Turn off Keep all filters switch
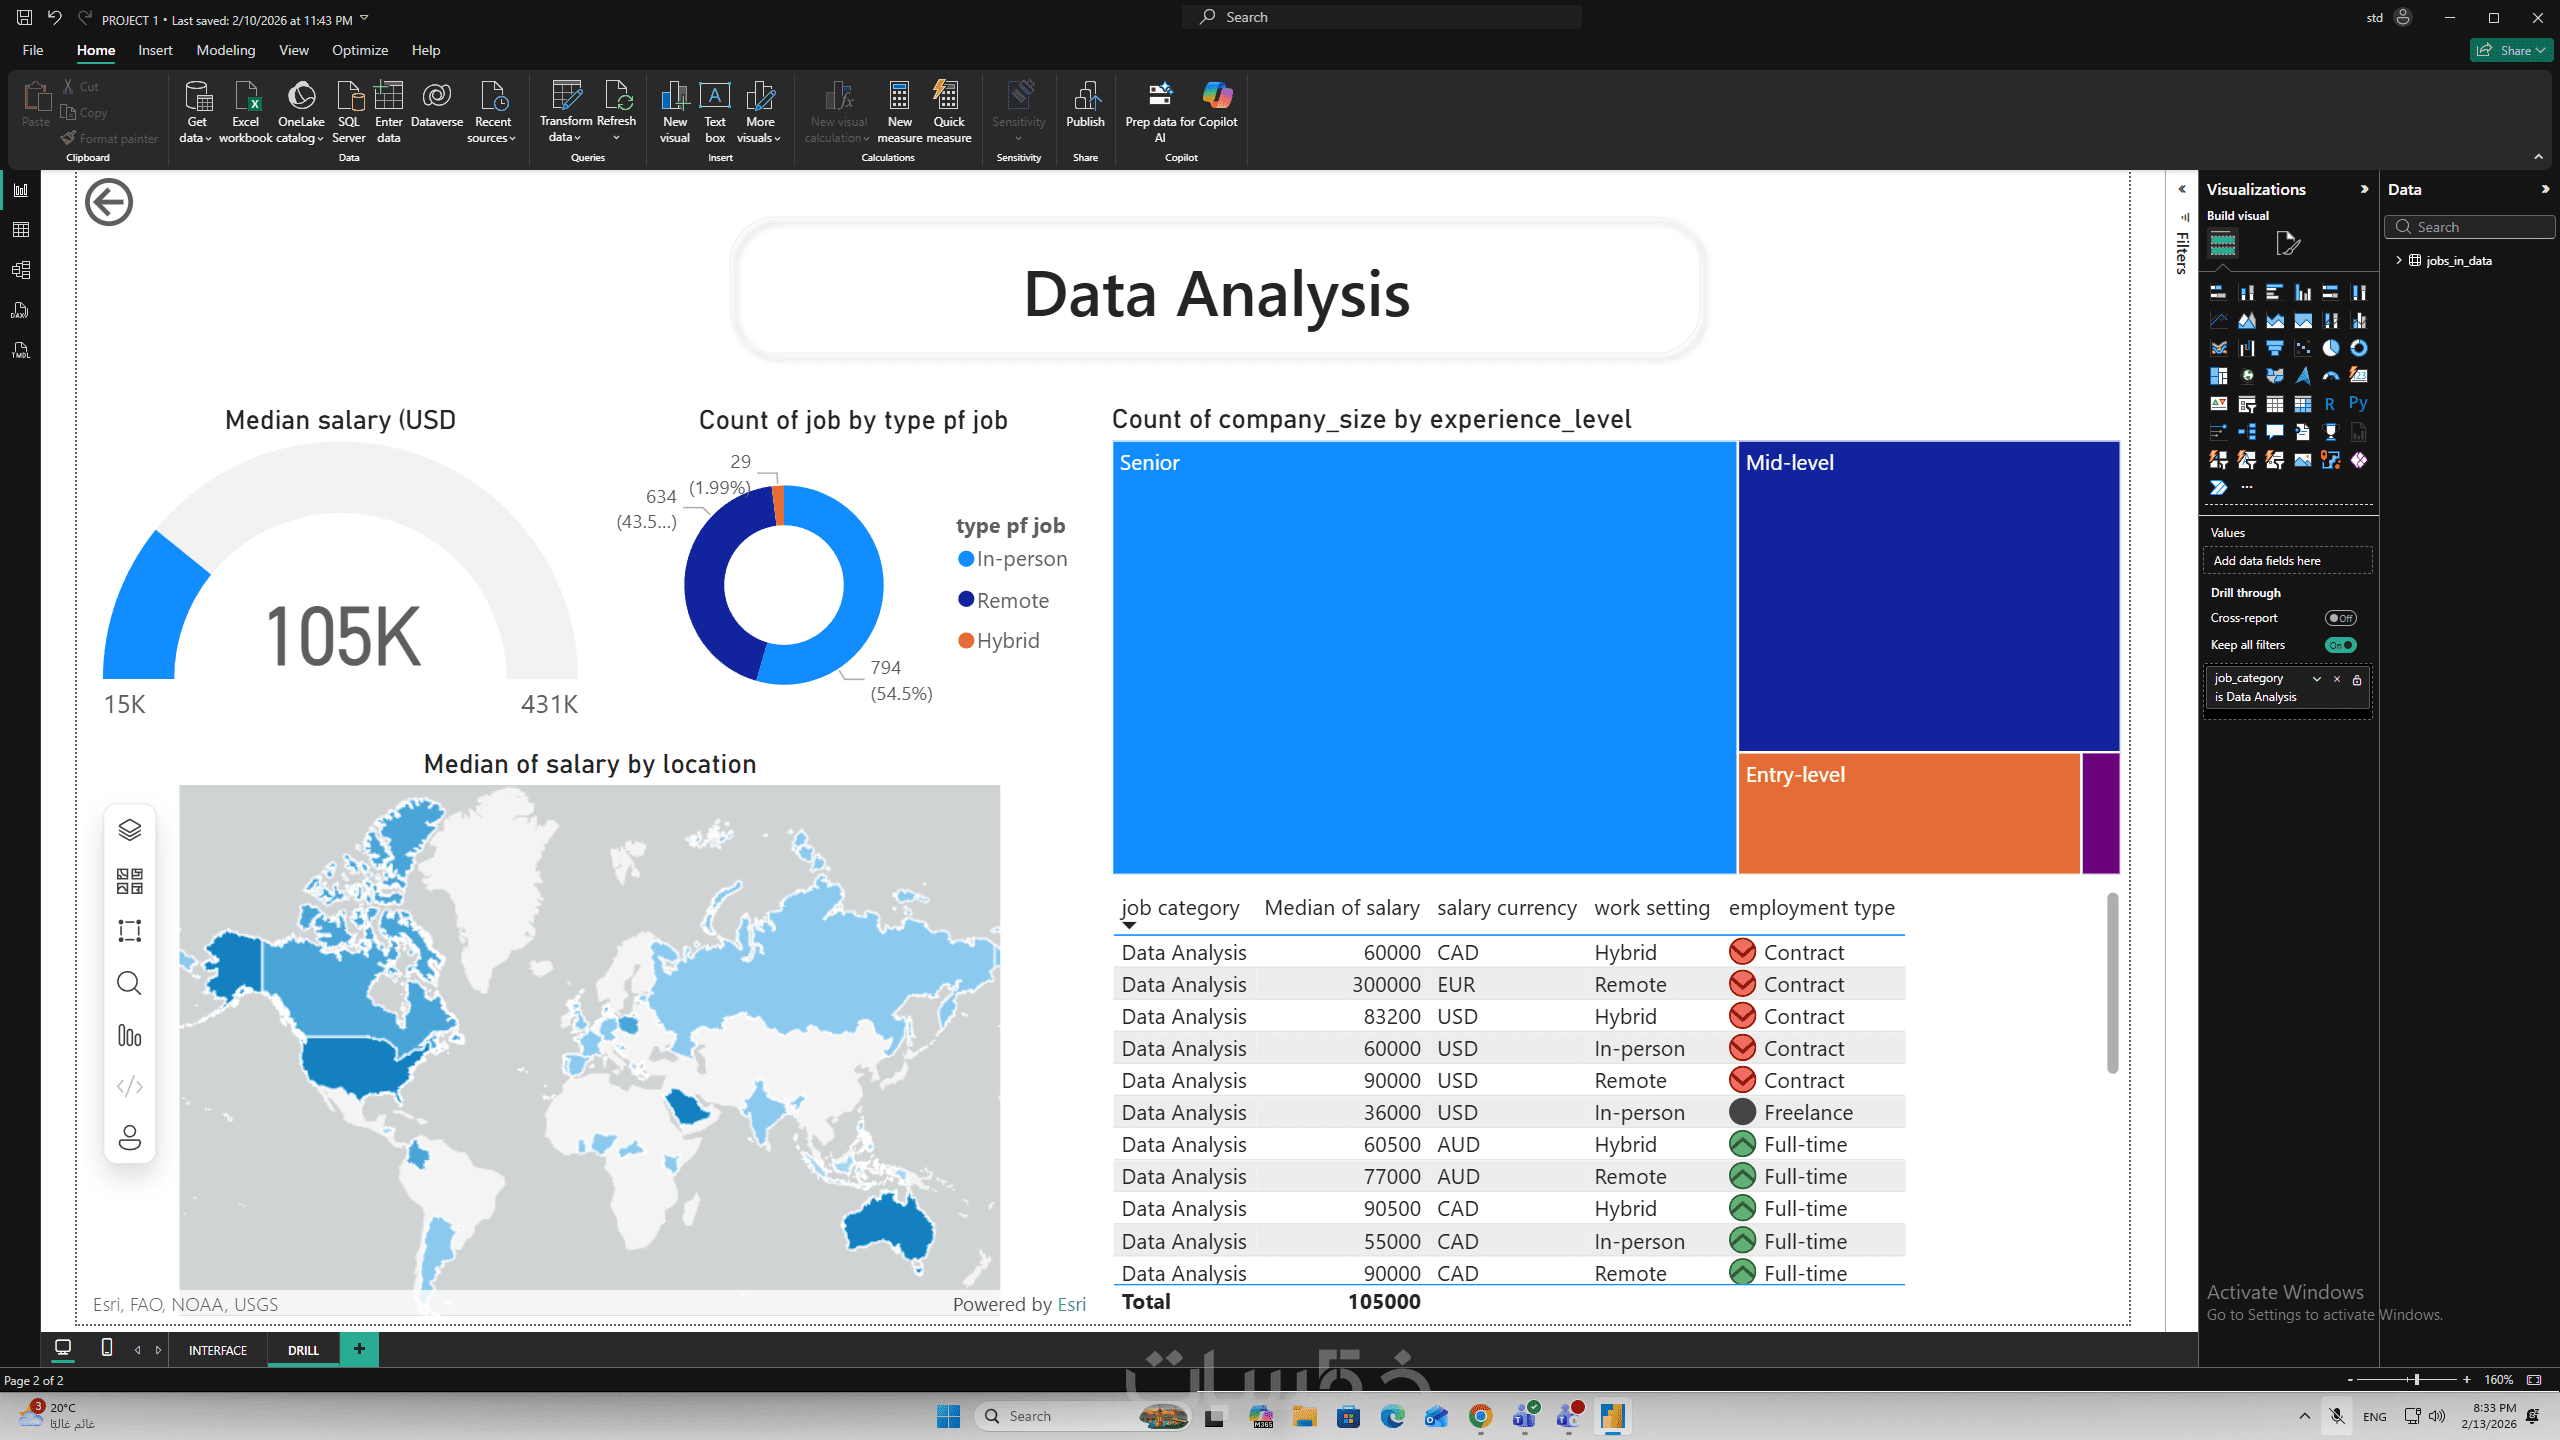This screenshot has height=1440, width=2560. pos(2340,645)
